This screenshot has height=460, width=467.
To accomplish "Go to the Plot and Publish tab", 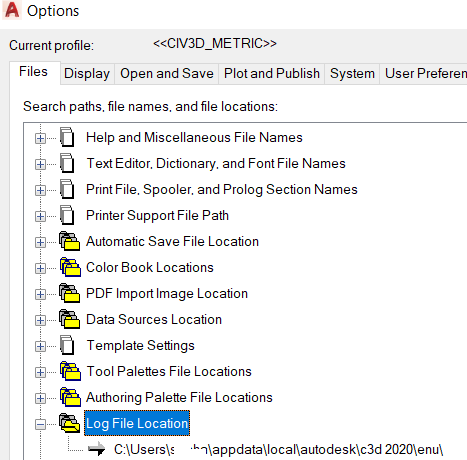I will 272,74.
